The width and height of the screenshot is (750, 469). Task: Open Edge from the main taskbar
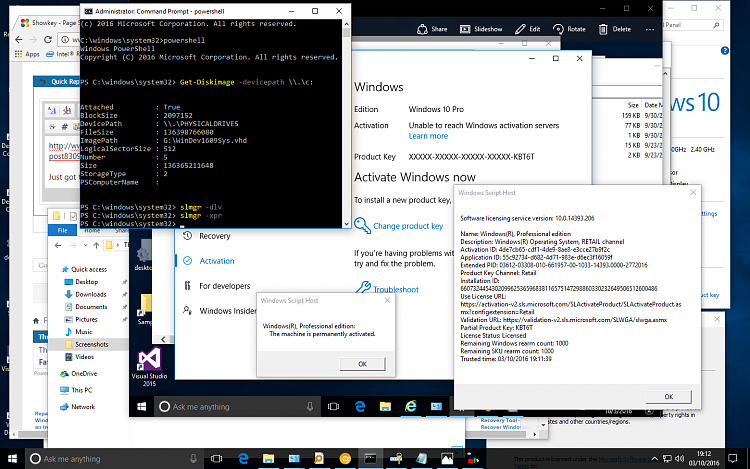pos(243,459)
